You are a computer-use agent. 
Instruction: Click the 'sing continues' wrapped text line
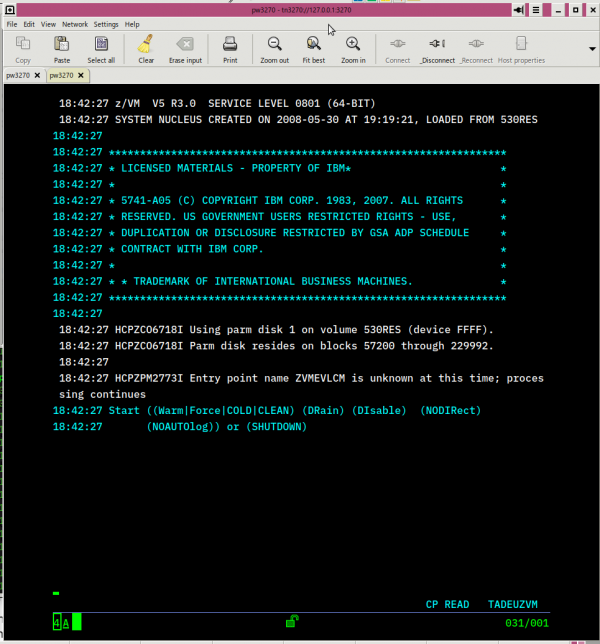[x=102, y=395]
